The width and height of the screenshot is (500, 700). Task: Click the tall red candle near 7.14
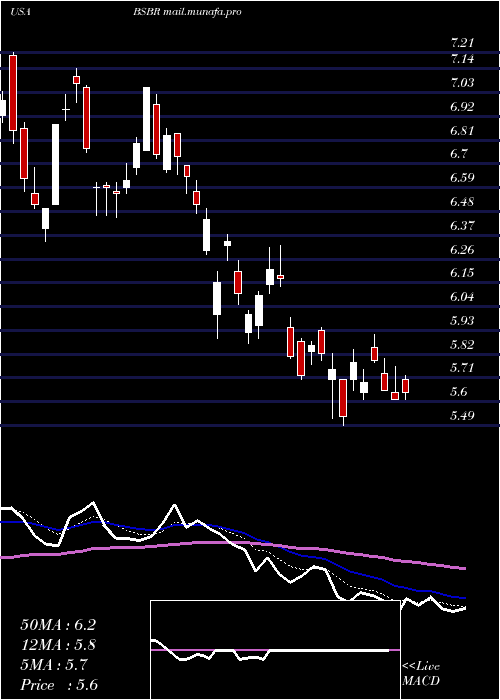pyautogui.click(x=13, y=93)
